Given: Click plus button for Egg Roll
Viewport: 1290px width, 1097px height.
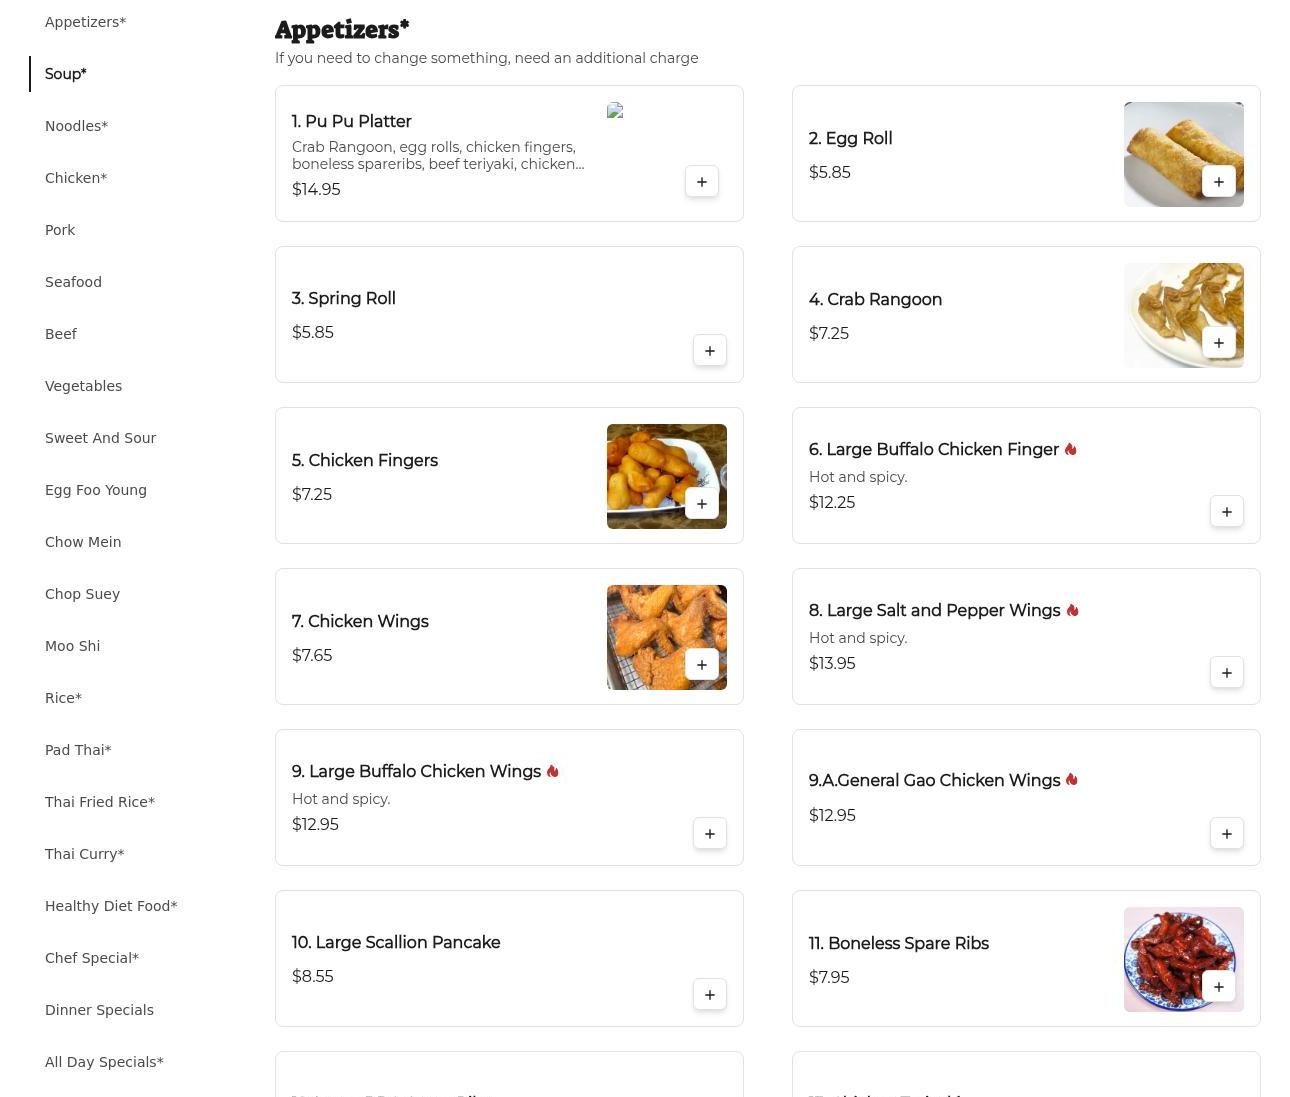Looking at the screenshot, I should [x=1218, y=182].
